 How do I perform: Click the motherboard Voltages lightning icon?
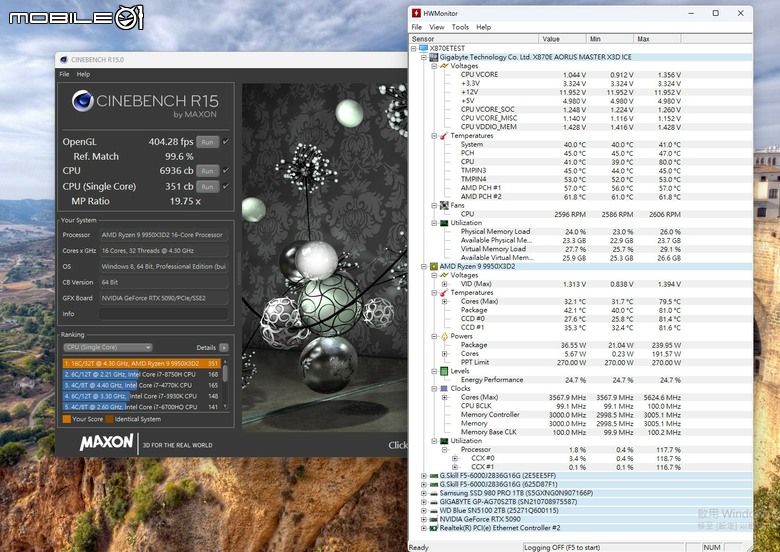444,66
